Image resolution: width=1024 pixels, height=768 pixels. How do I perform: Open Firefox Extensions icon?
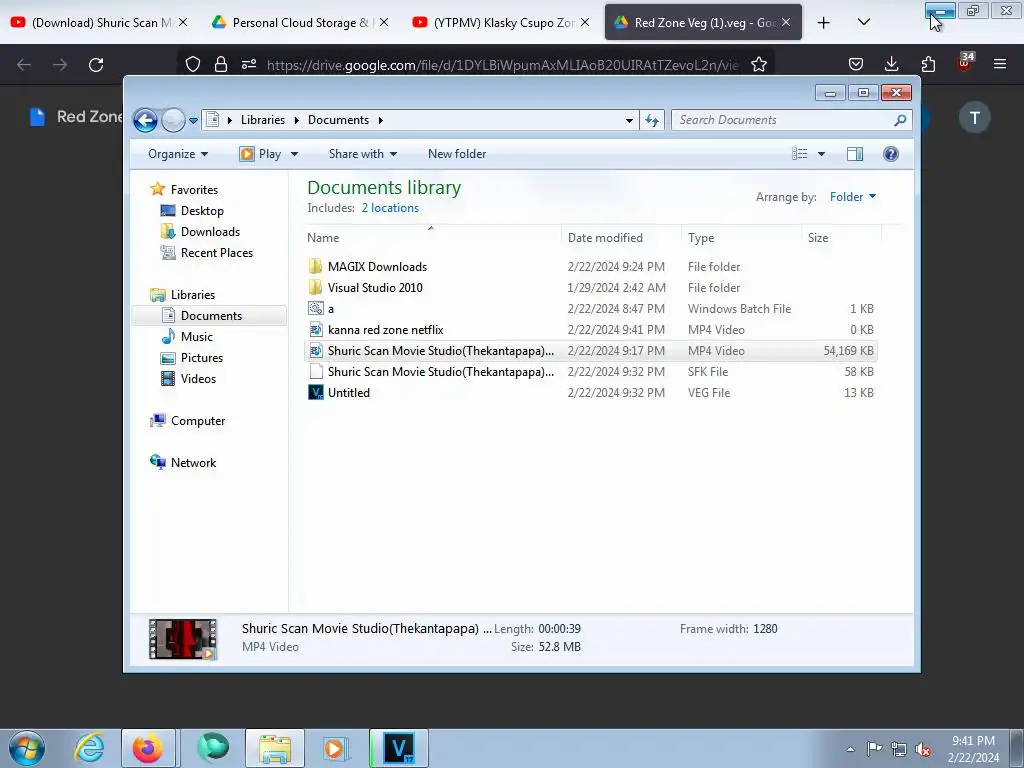click(x=928, y=64)
